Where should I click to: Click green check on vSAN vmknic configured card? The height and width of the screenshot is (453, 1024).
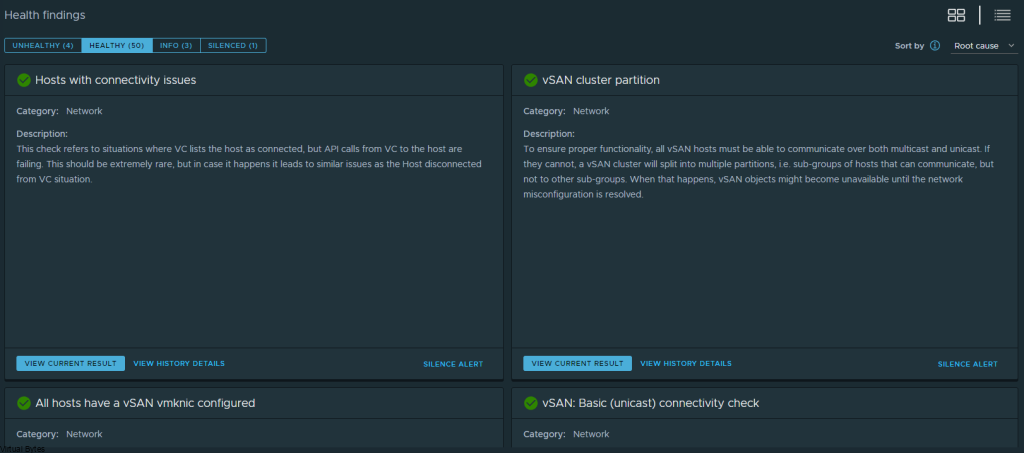coord(24,403)
